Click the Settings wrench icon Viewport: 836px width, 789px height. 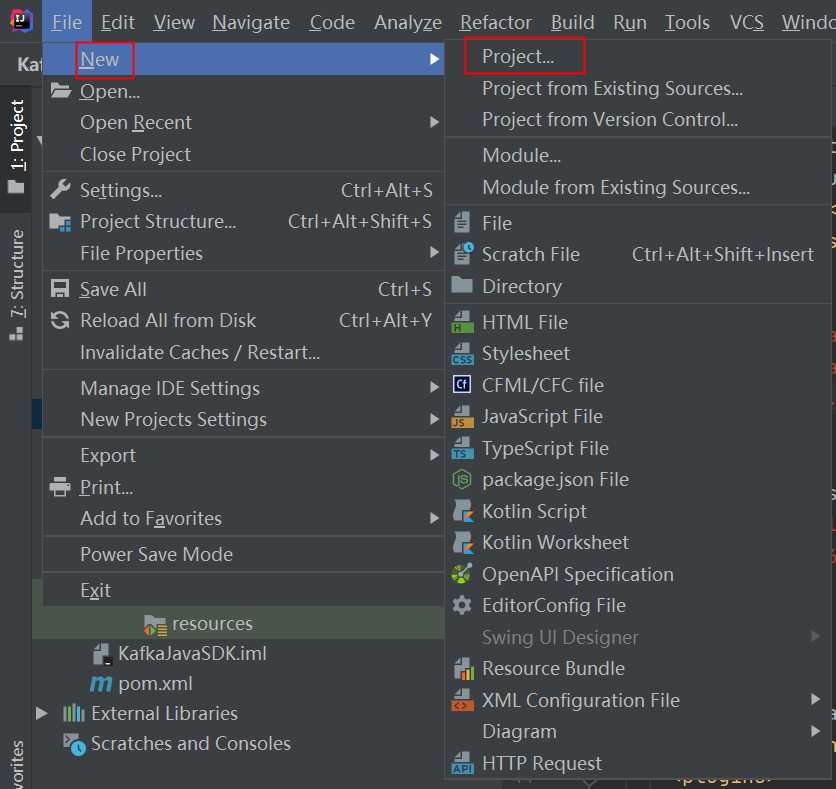click(x=60, y=189)
